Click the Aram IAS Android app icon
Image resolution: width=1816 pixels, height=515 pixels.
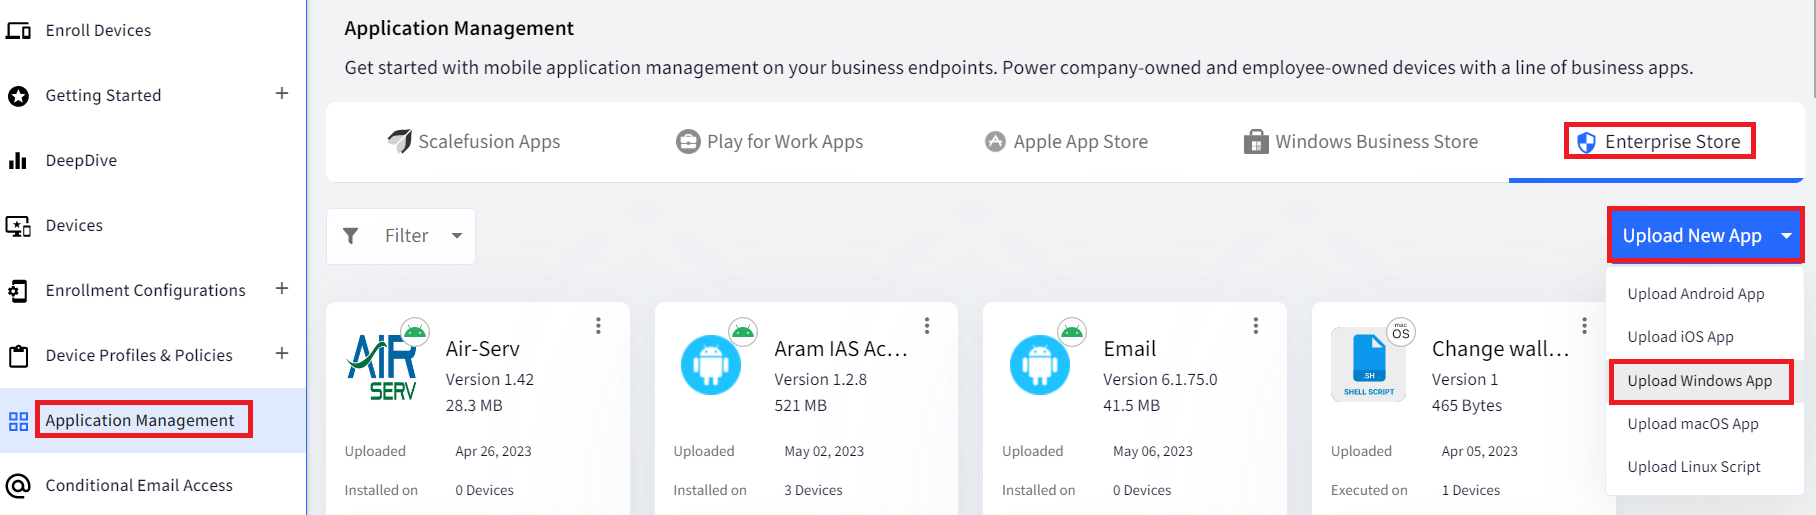(711, 365)
